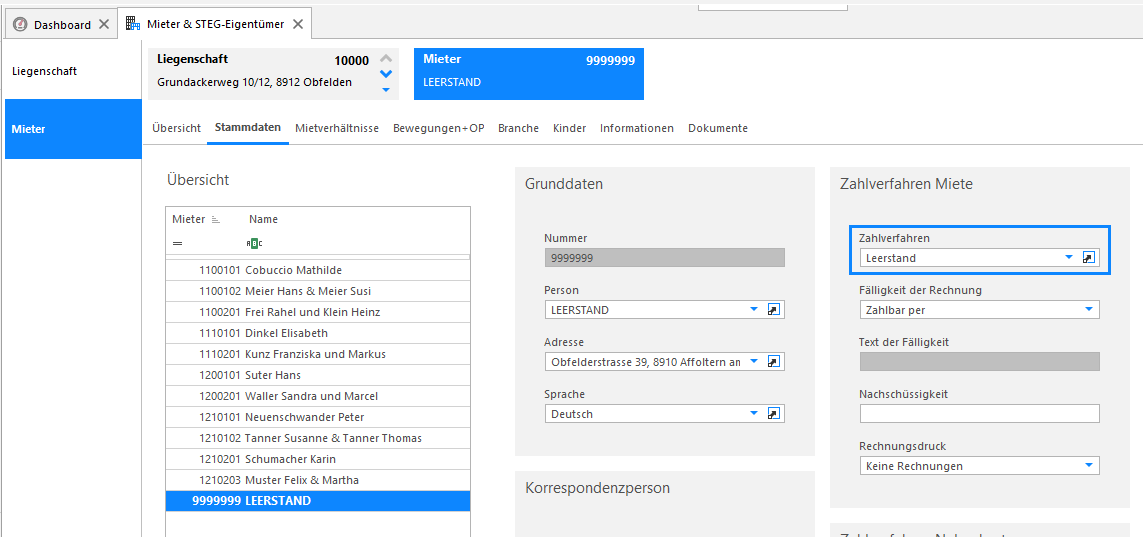Open linked record icon next to Adresse

pos(774,361)
